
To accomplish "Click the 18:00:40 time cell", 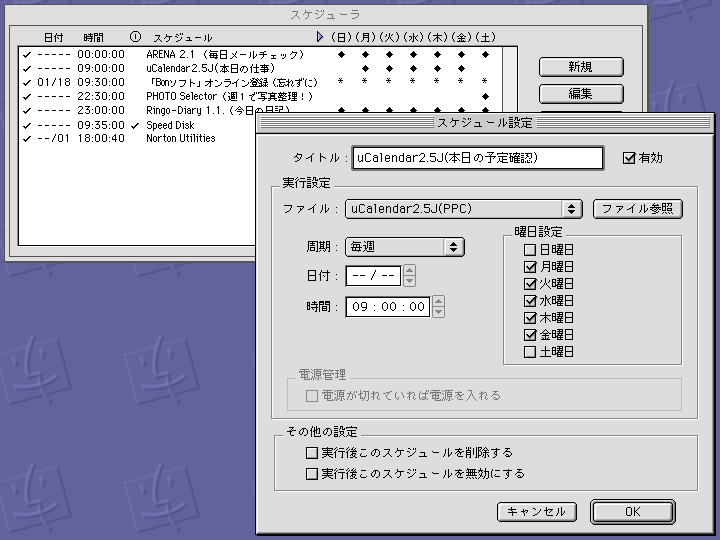I will click(x=101, y=138).
